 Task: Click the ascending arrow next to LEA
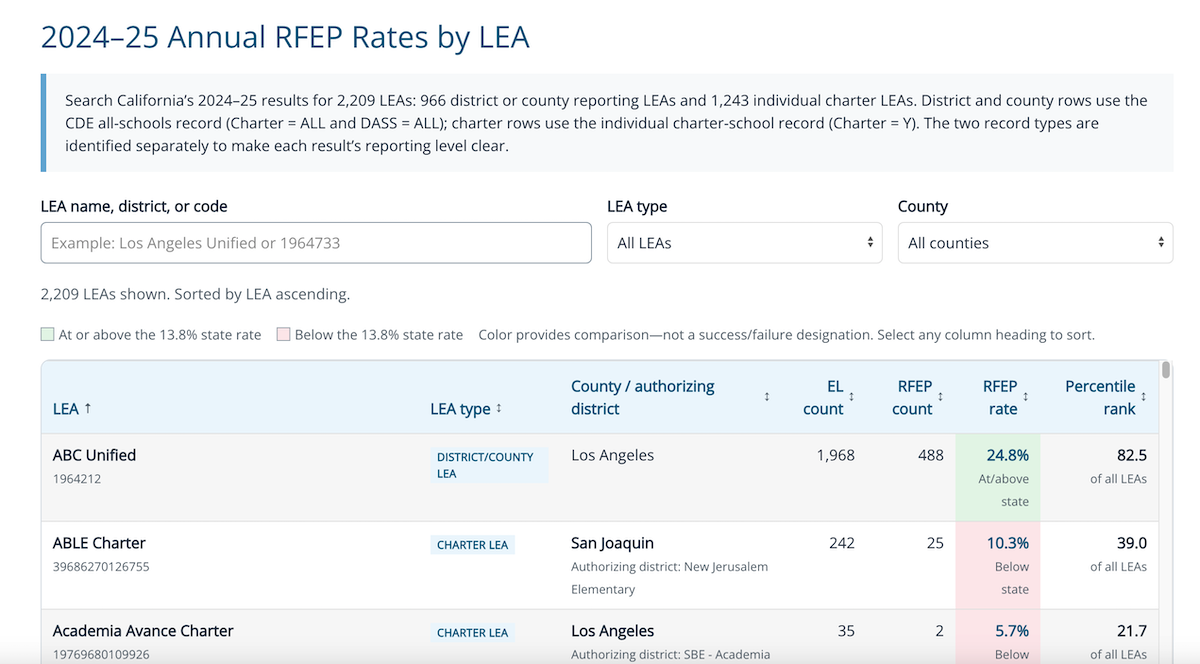click(88, 409)
